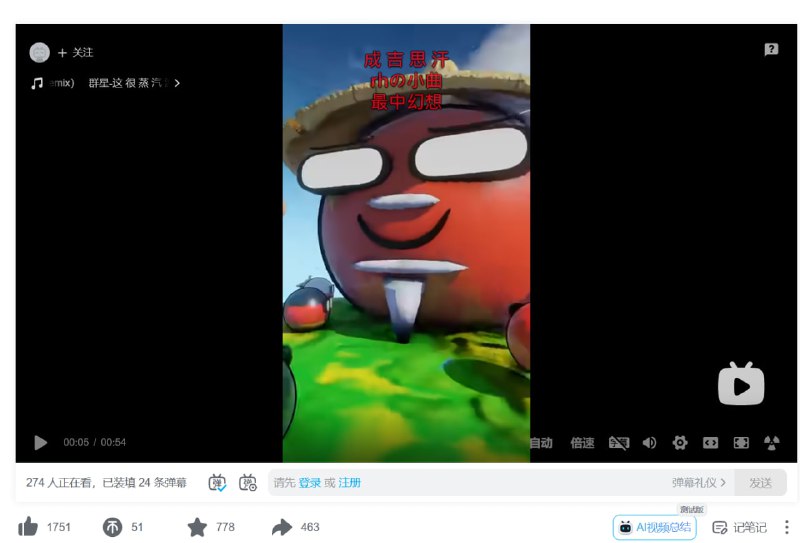Play the video with the play button

(x=40, y=442)
